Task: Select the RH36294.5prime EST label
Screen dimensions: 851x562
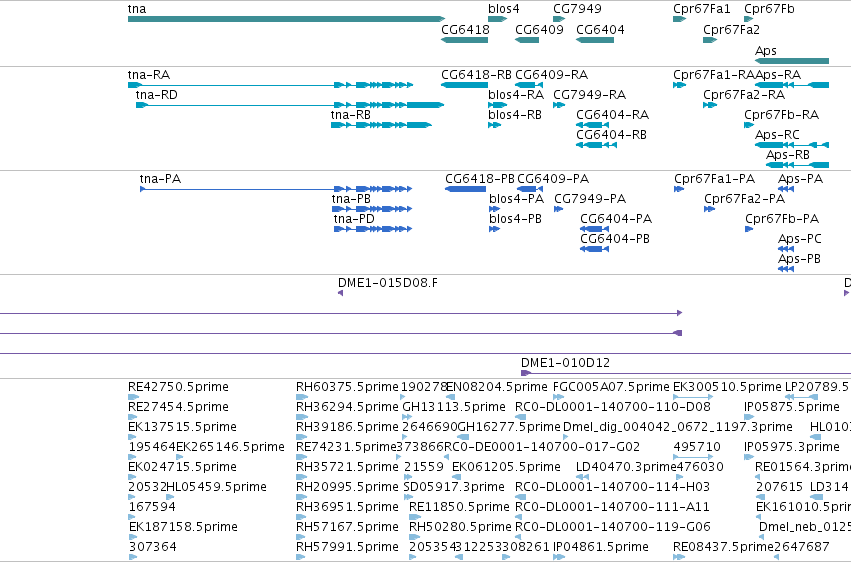Action: [347, 407]
